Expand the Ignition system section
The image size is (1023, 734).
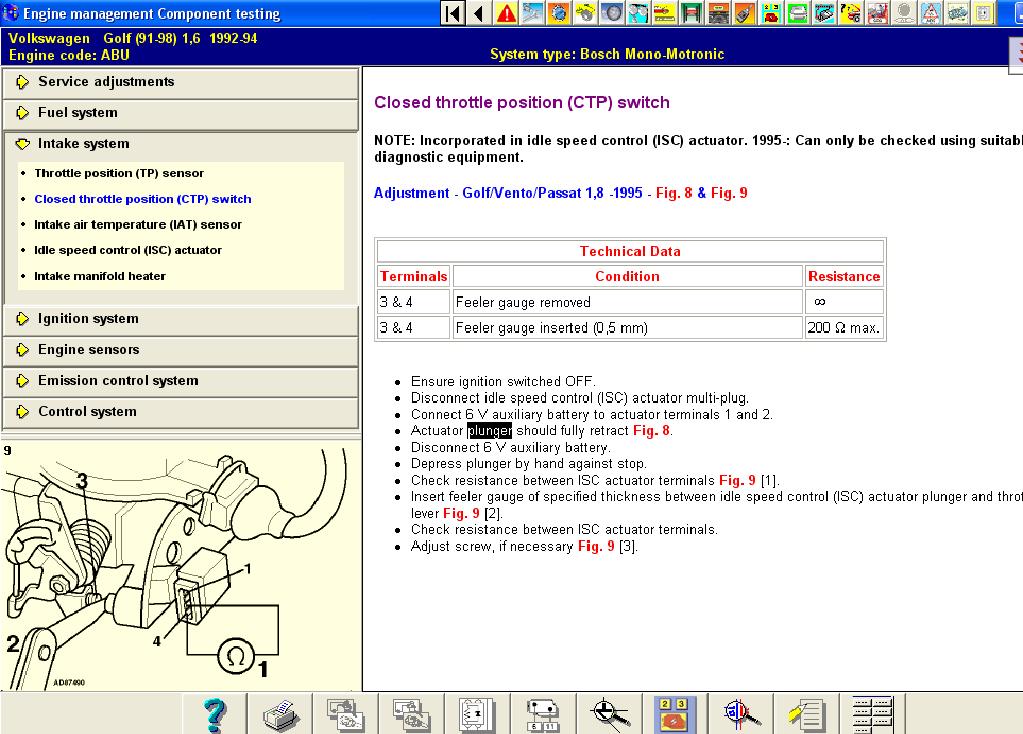click(180, 319)
